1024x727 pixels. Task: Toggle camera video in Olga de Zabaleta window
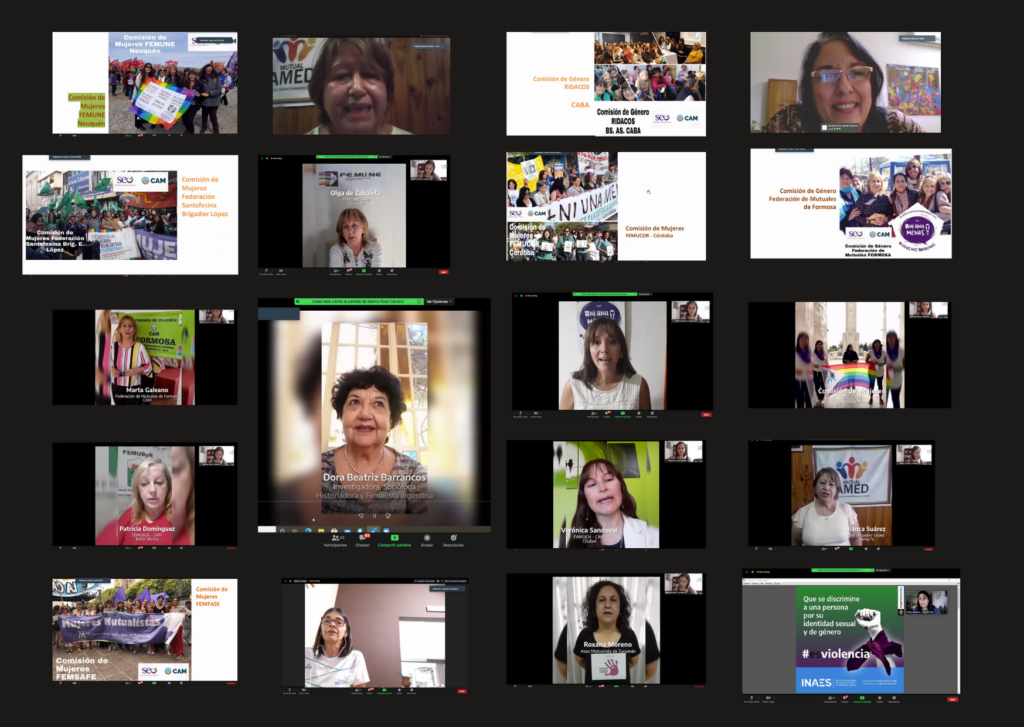[281, 269]
